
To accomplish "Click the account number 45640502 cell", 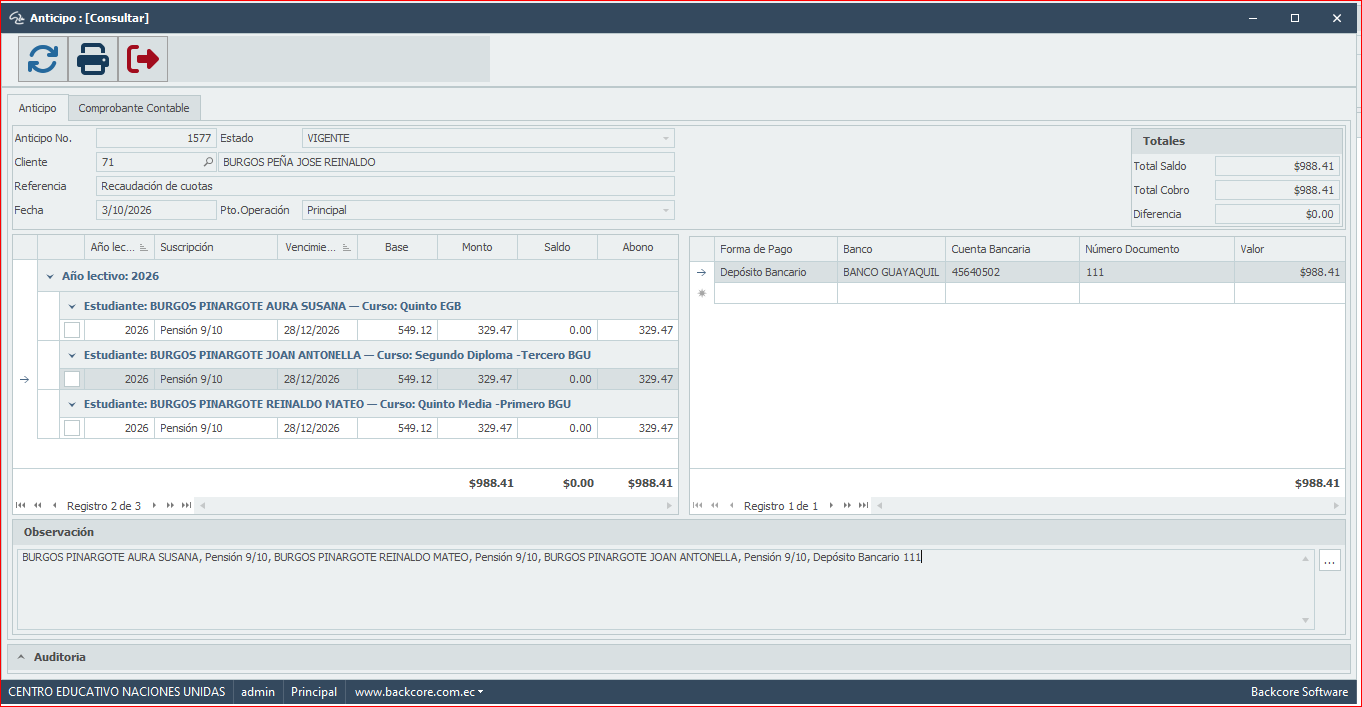I will tap(1012, 272).
